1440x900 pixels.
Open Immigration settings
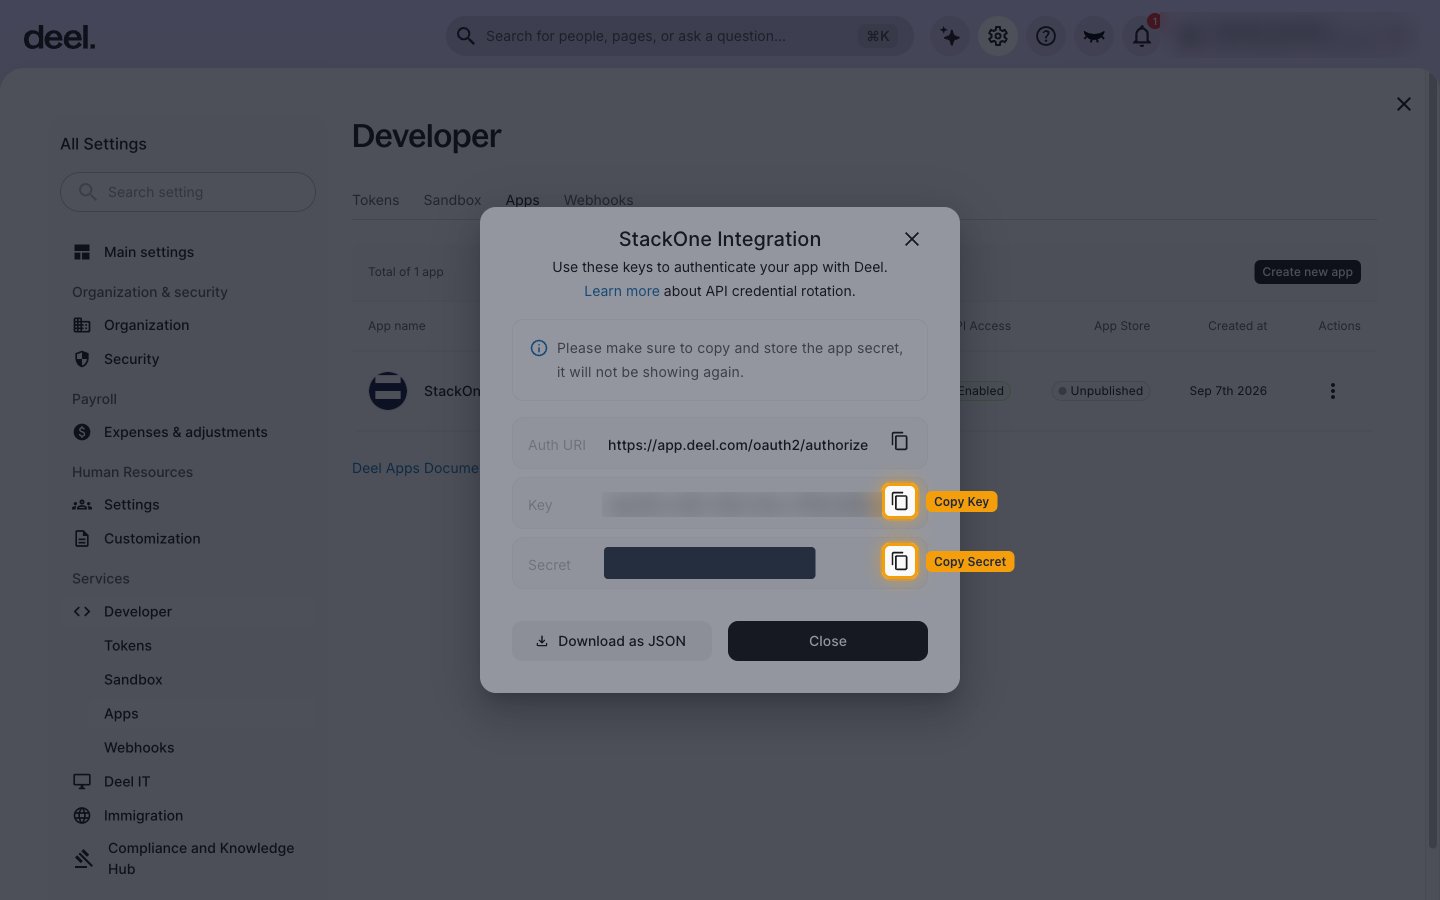[x=143, y=816]
